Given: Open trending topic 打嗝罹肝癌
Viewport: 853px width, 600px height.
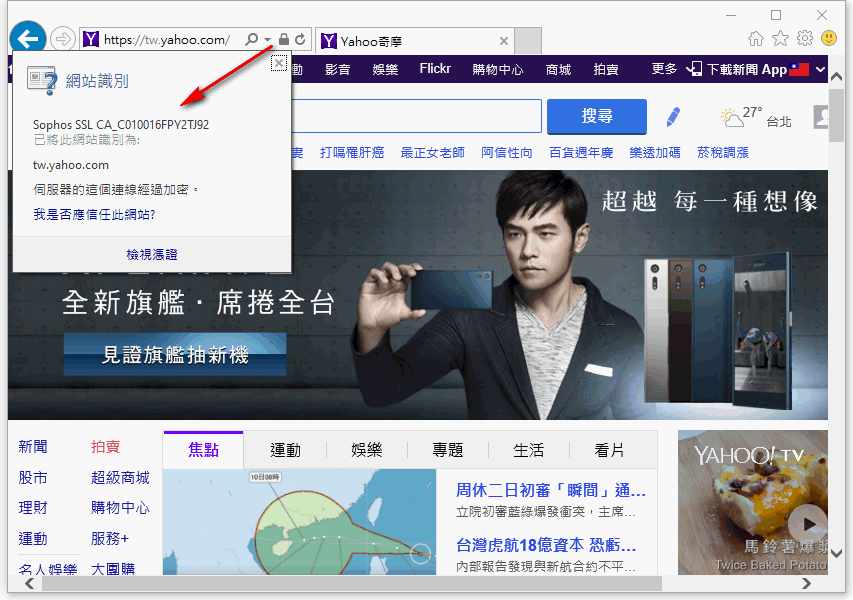Looking at the screenshot, I should coord(352,152).
